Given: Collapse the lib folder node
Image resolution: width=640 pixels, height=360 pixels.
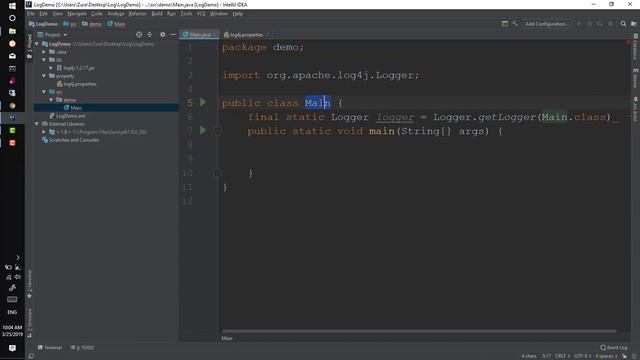Looking at the screenshot, I should (44, 60).
